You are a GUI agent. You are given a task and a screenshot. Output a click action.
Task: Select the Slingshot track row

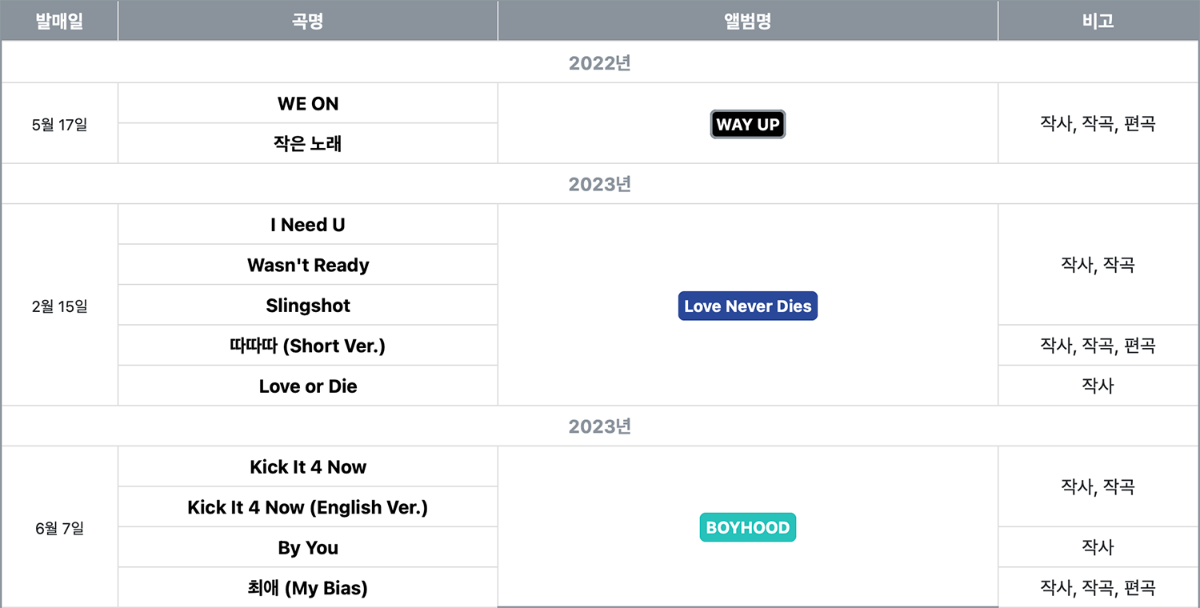[x=308, y=306]
